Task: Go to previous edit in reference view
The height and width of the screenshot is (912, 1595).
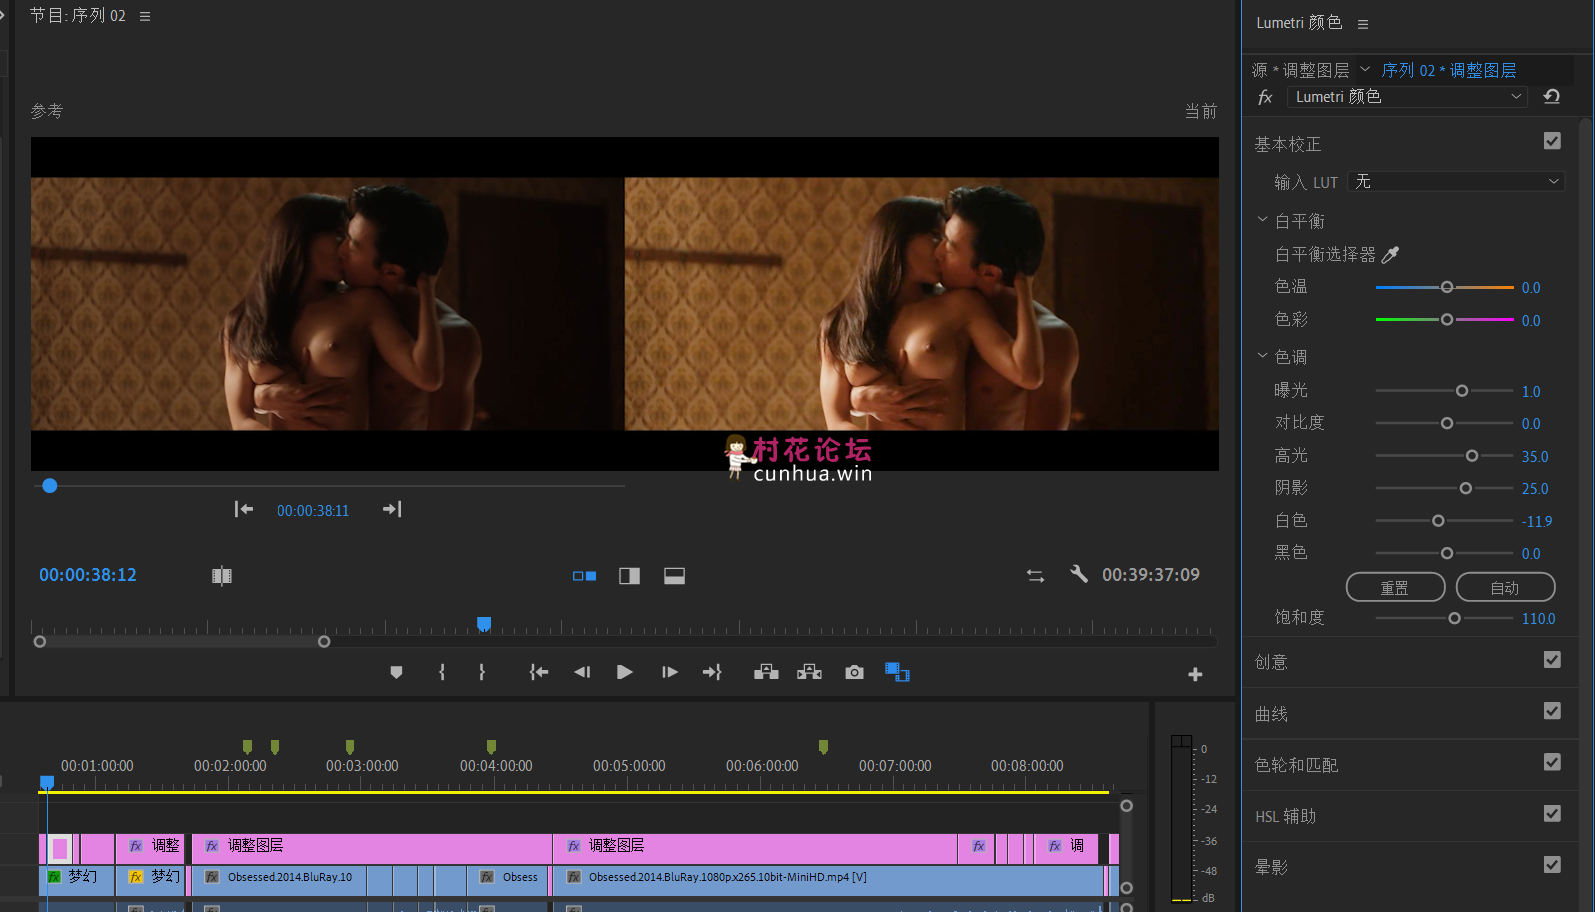Action: tap(244, 510)
